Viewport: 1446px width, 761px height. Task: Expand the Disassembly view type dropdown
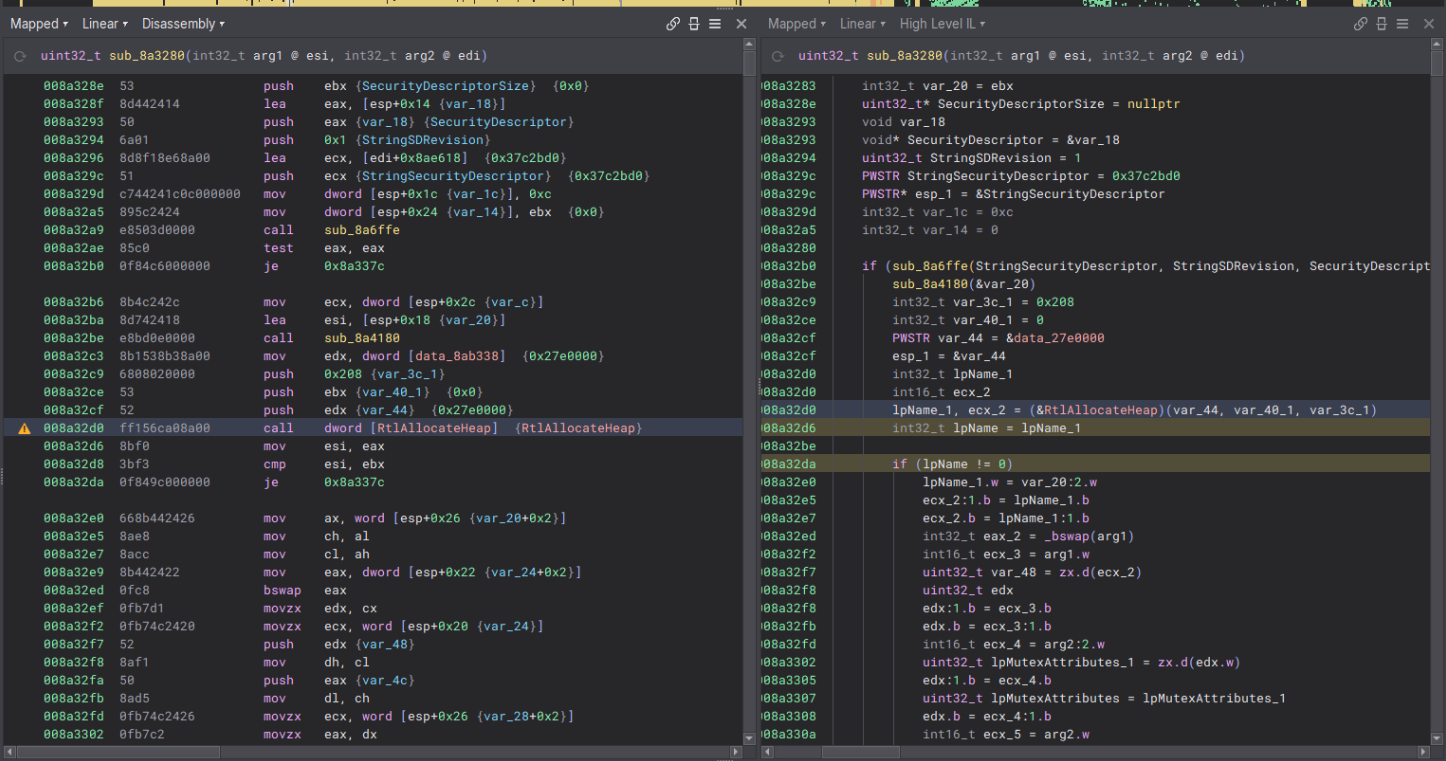182,24
